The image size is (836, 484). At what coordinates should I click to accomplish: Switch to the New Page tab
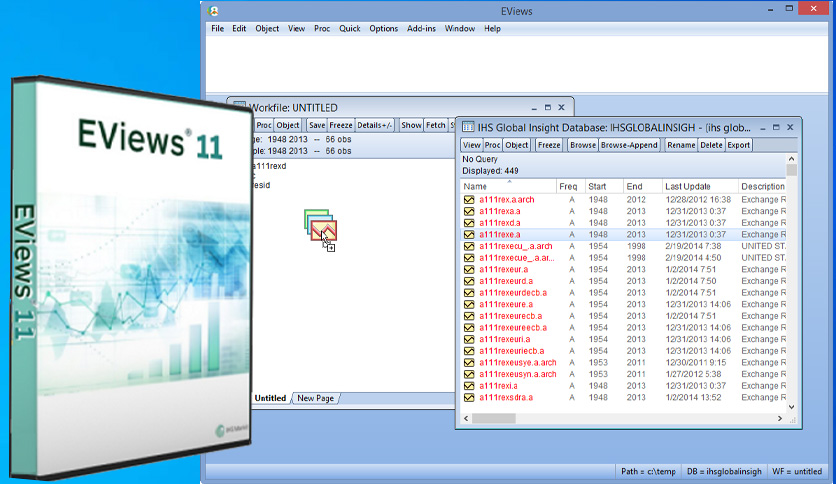[x=316, y=398]
